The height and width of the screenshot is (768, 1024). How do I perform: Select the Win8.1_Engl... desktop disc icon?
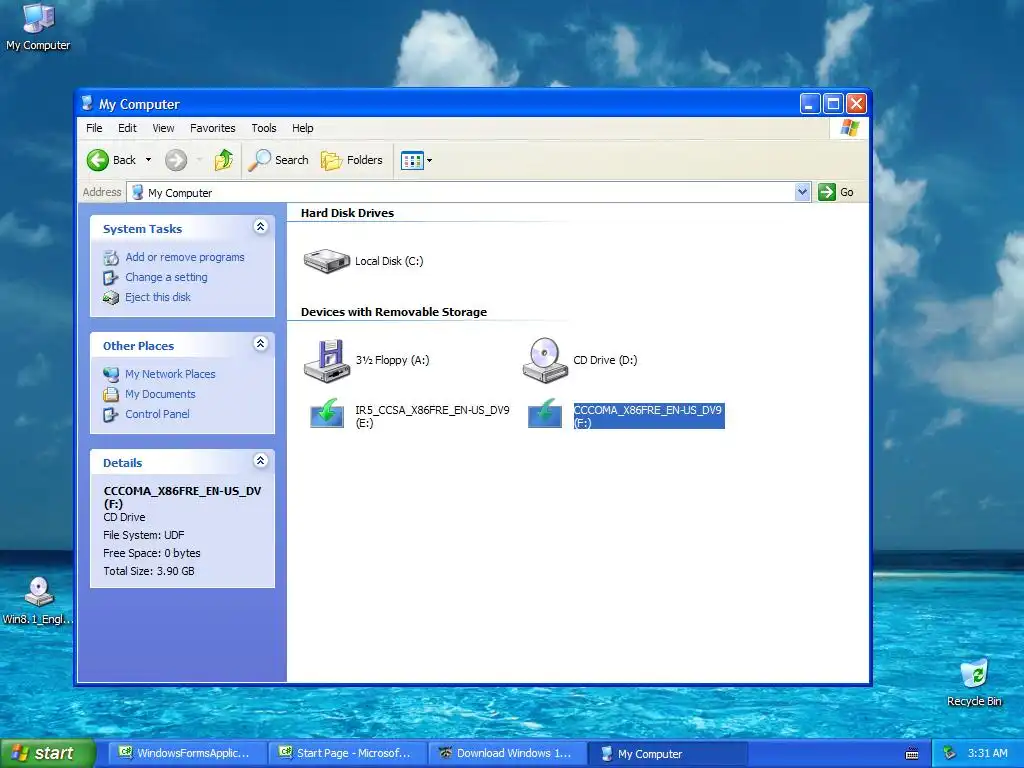(38, 601)
